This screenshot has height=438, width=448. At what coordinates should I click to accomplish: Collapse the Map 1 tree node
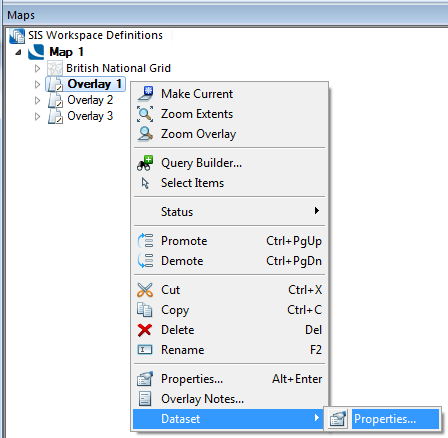18,52
